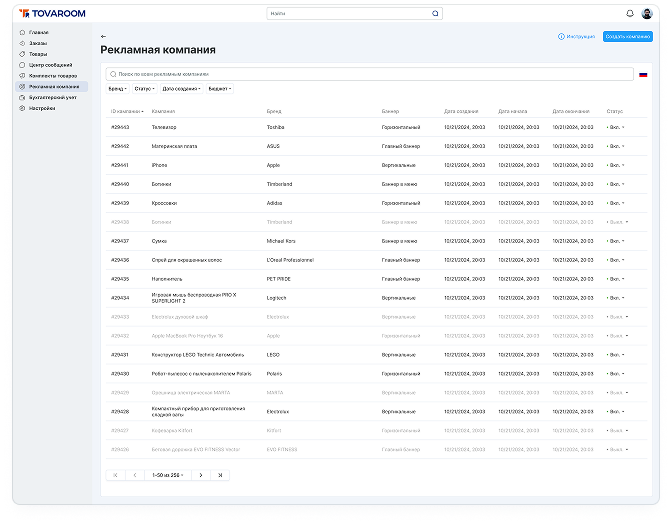
Task: Click campaign ID #29431
Action: pyautogui.click(x=120, y=355)
